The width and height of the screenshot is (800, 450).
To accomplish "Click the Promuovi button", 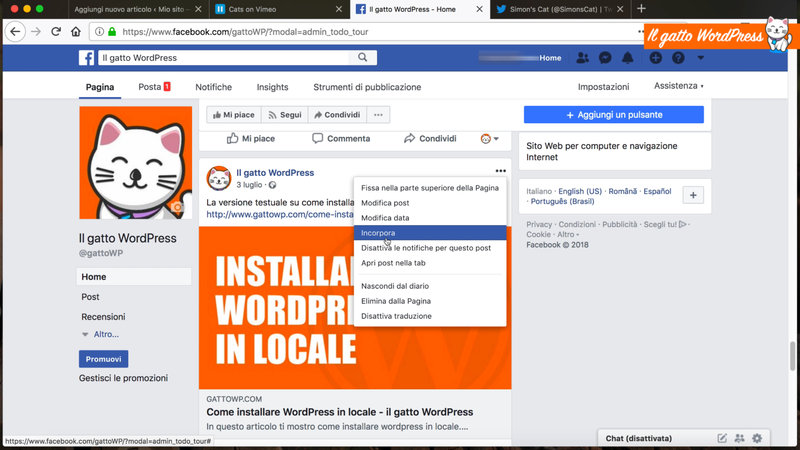I will click(x=104, y=359).
